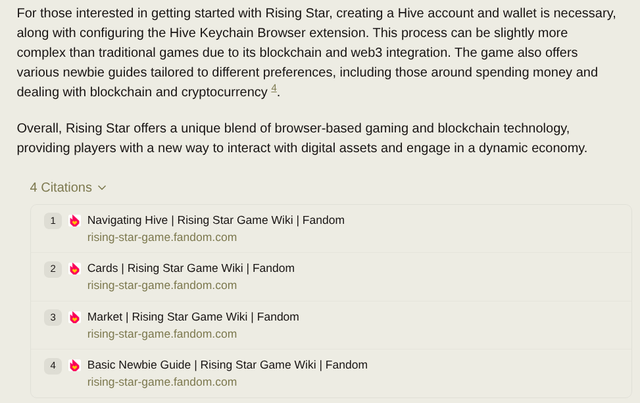
Task: Open Navigating Hive wiki page title
Action: click(216, 220)
